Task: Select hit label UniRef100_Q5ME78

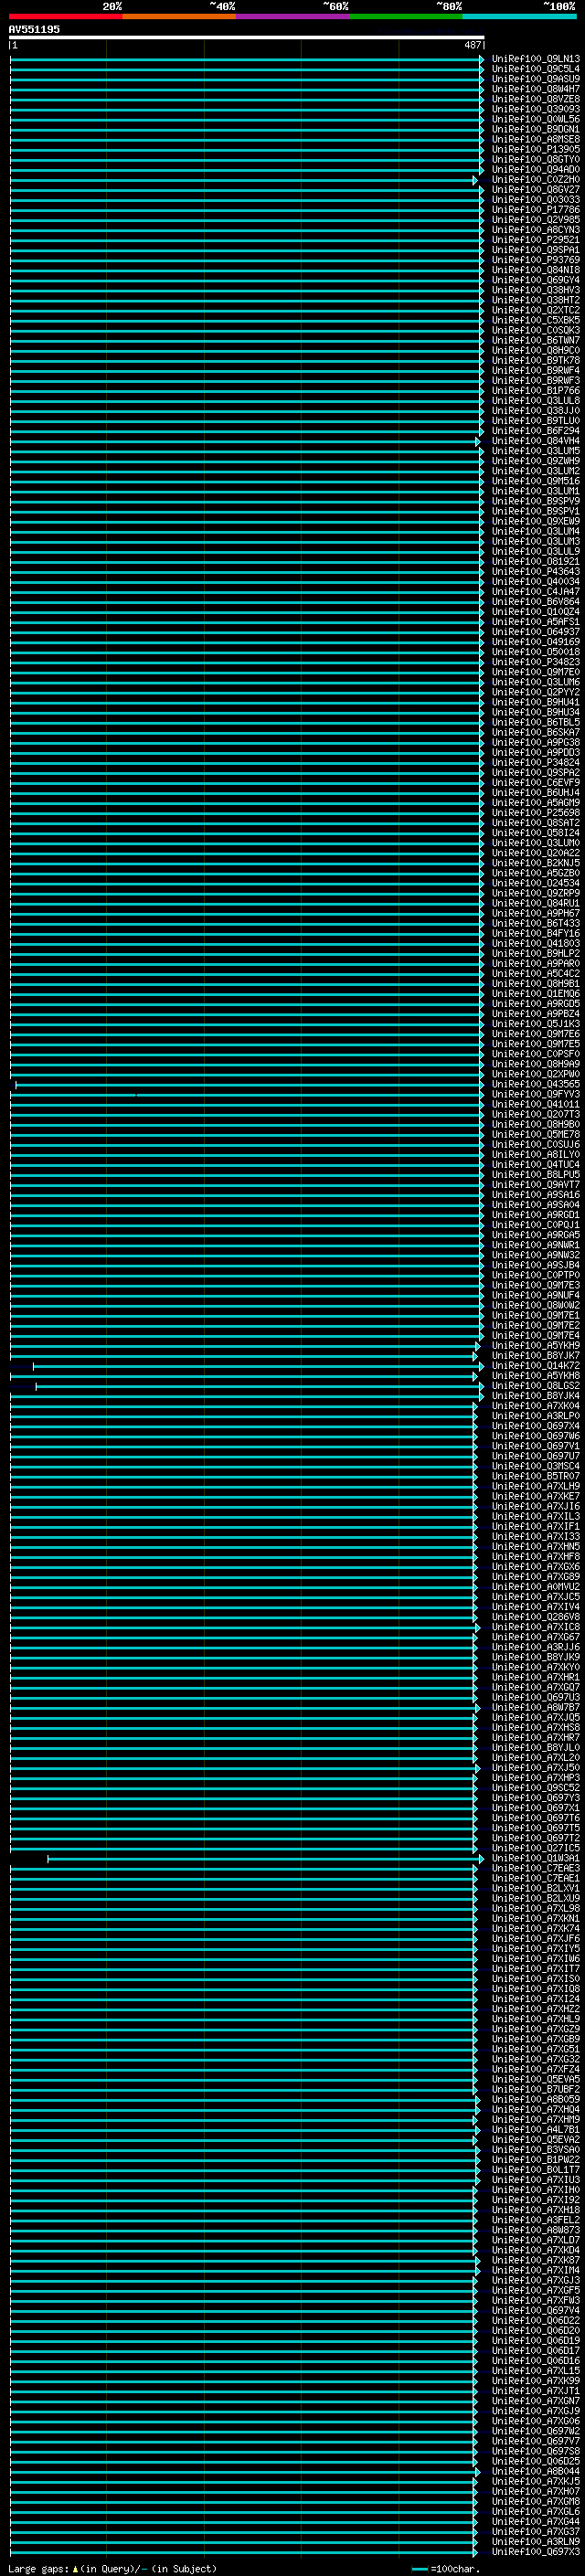Action: [535, 1135]
